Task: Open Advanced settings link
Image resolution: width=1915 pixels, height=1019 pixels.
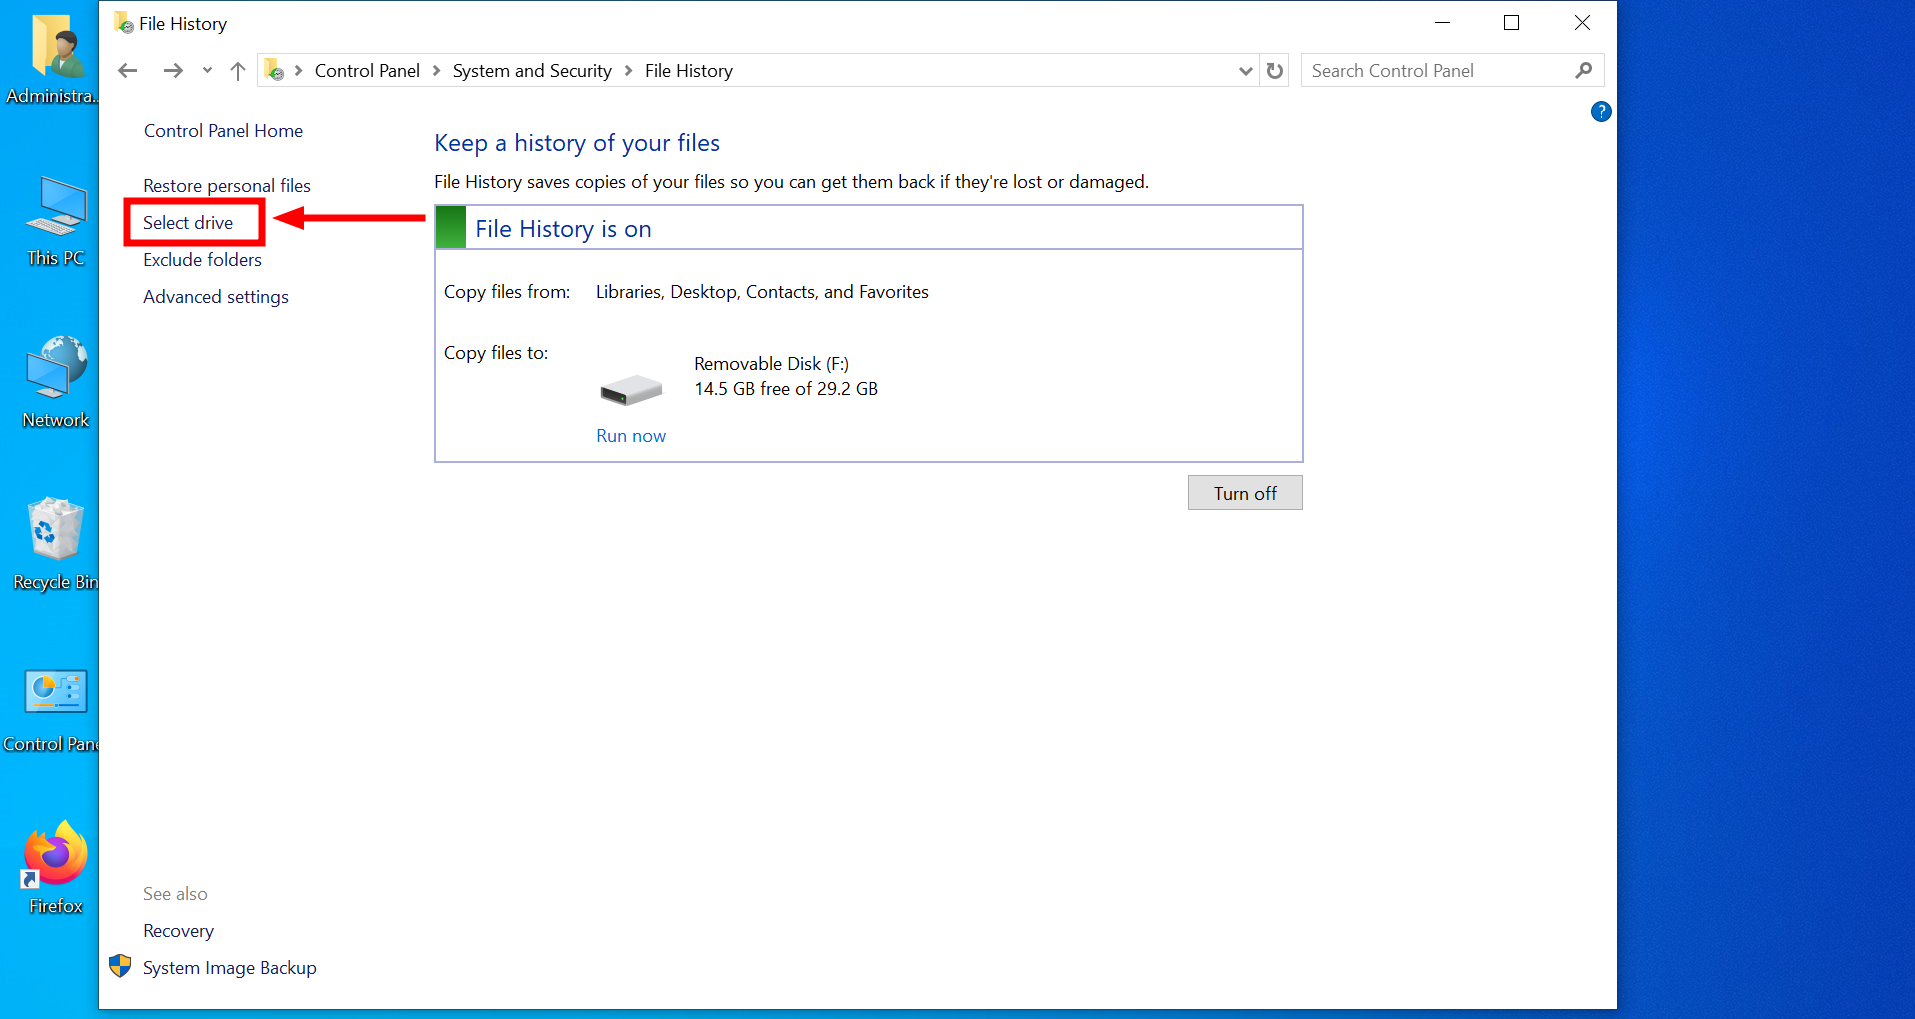Action: 216,297
